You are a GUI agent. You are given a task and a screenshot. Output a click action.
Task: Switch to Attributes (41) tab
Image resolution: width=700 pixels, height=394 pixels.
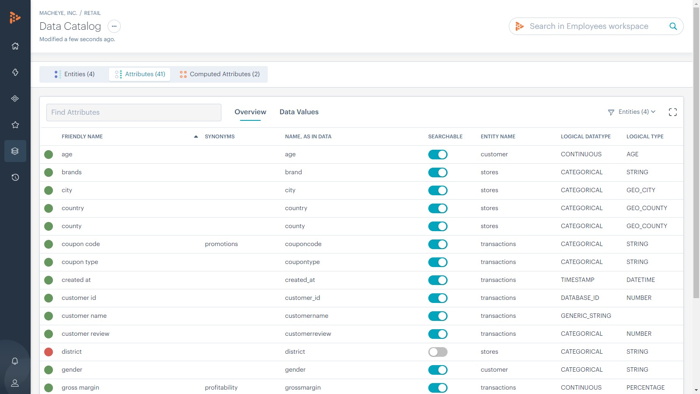tap(140, 74)
